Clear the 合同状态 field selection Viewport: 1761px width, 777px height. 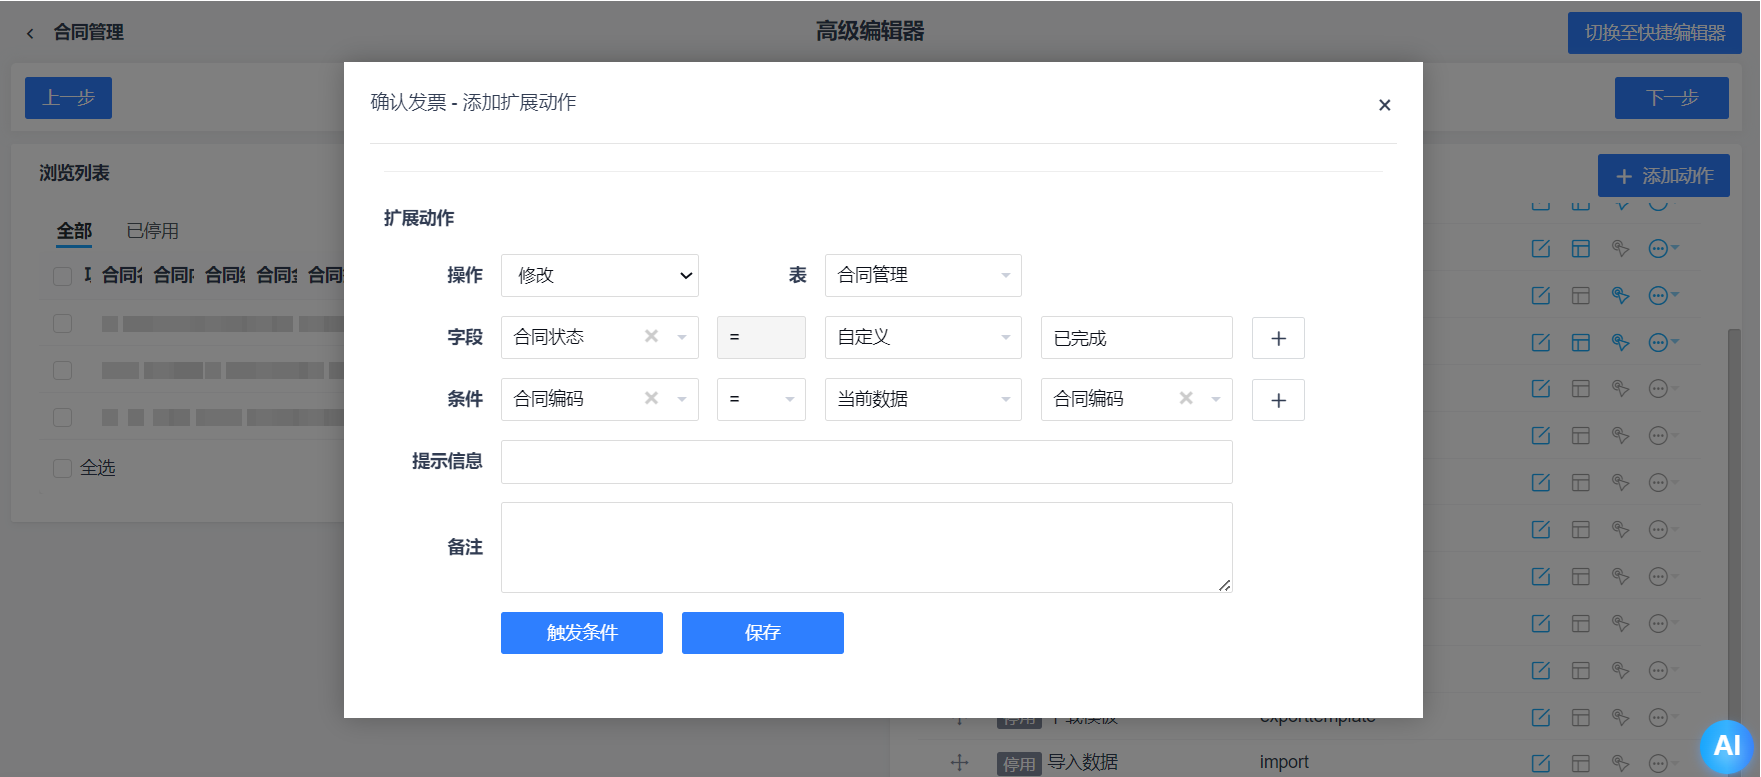(651, 337)
